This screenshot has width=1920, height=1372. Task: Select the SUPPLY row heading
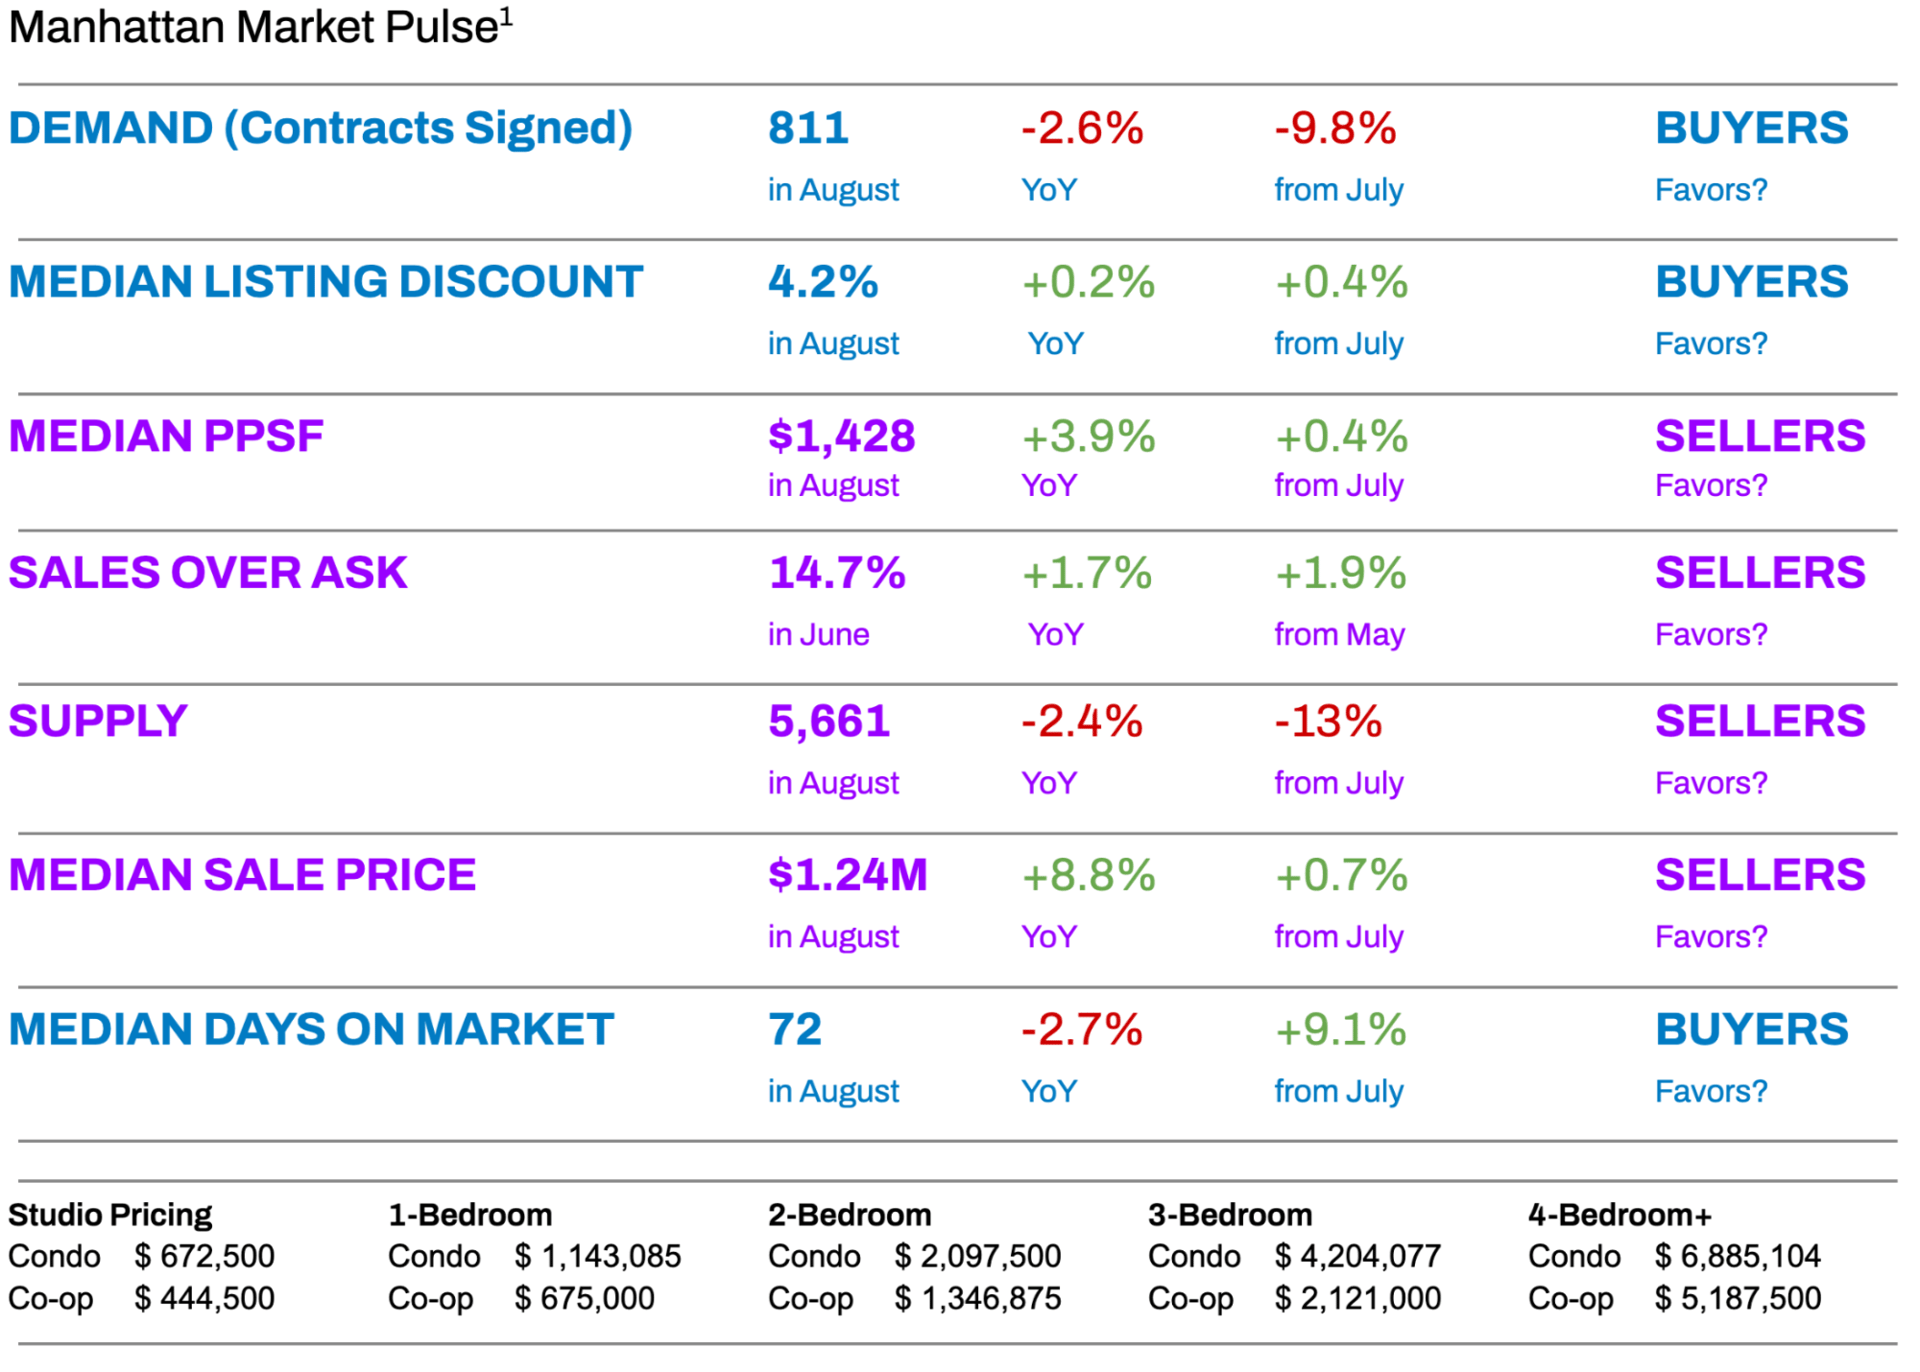point(98,721)
